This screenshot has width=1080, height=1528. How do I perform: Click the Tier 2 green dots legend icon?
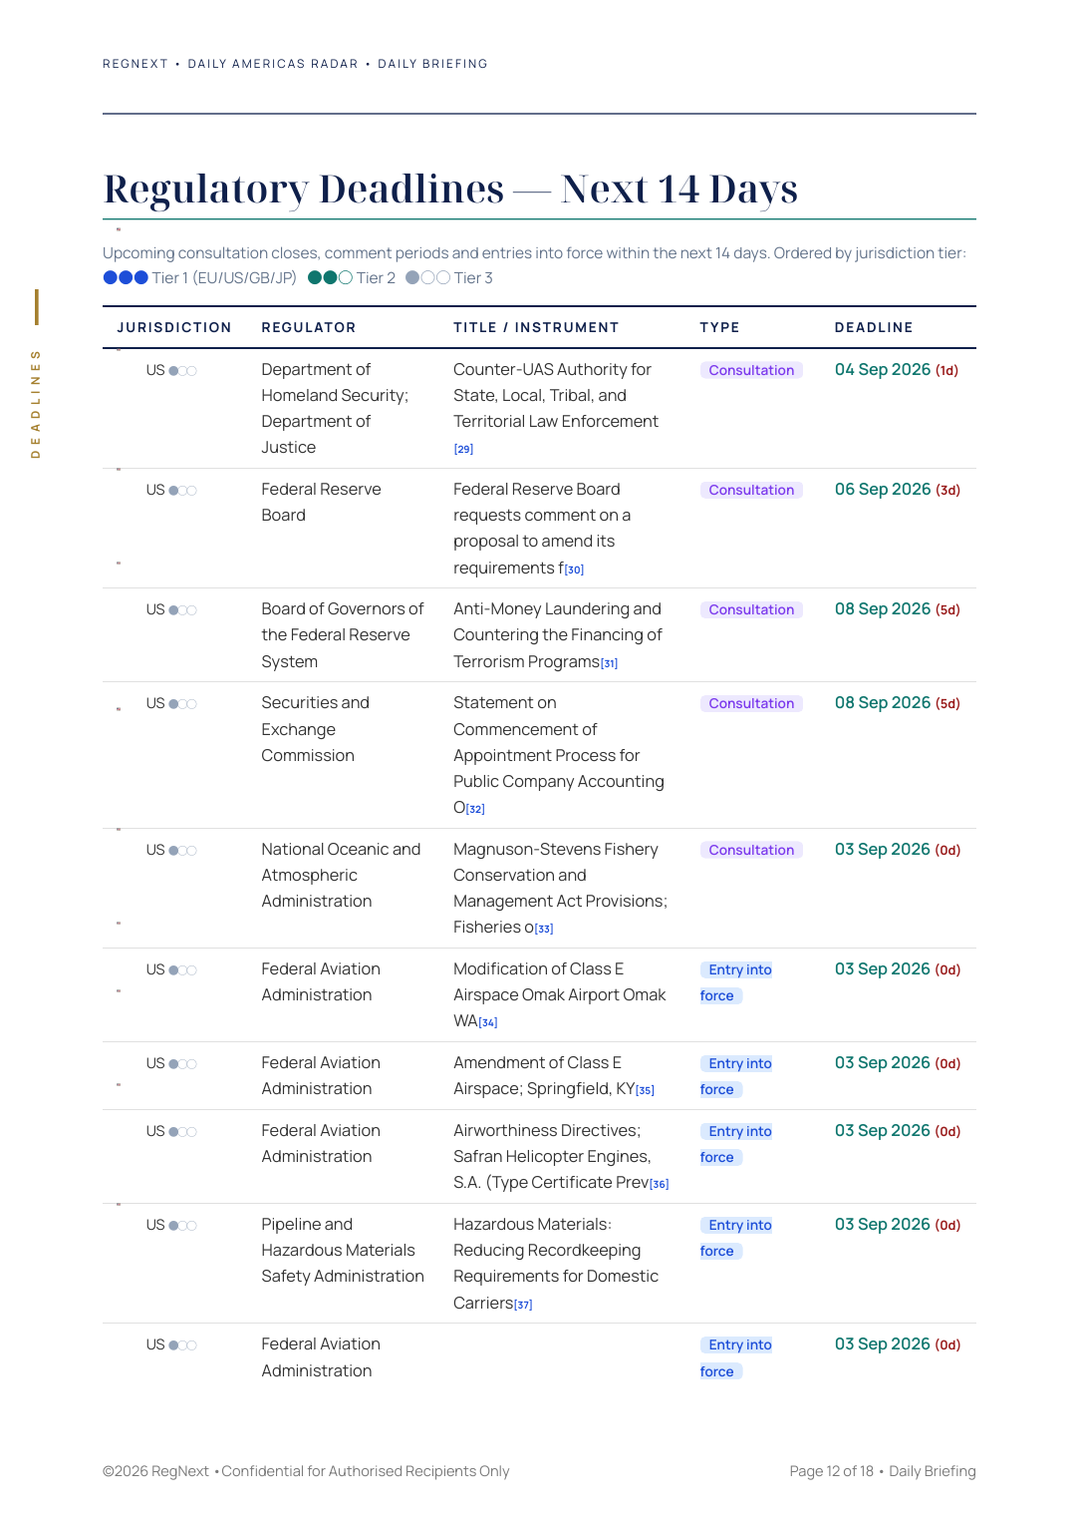click(330, 278)
